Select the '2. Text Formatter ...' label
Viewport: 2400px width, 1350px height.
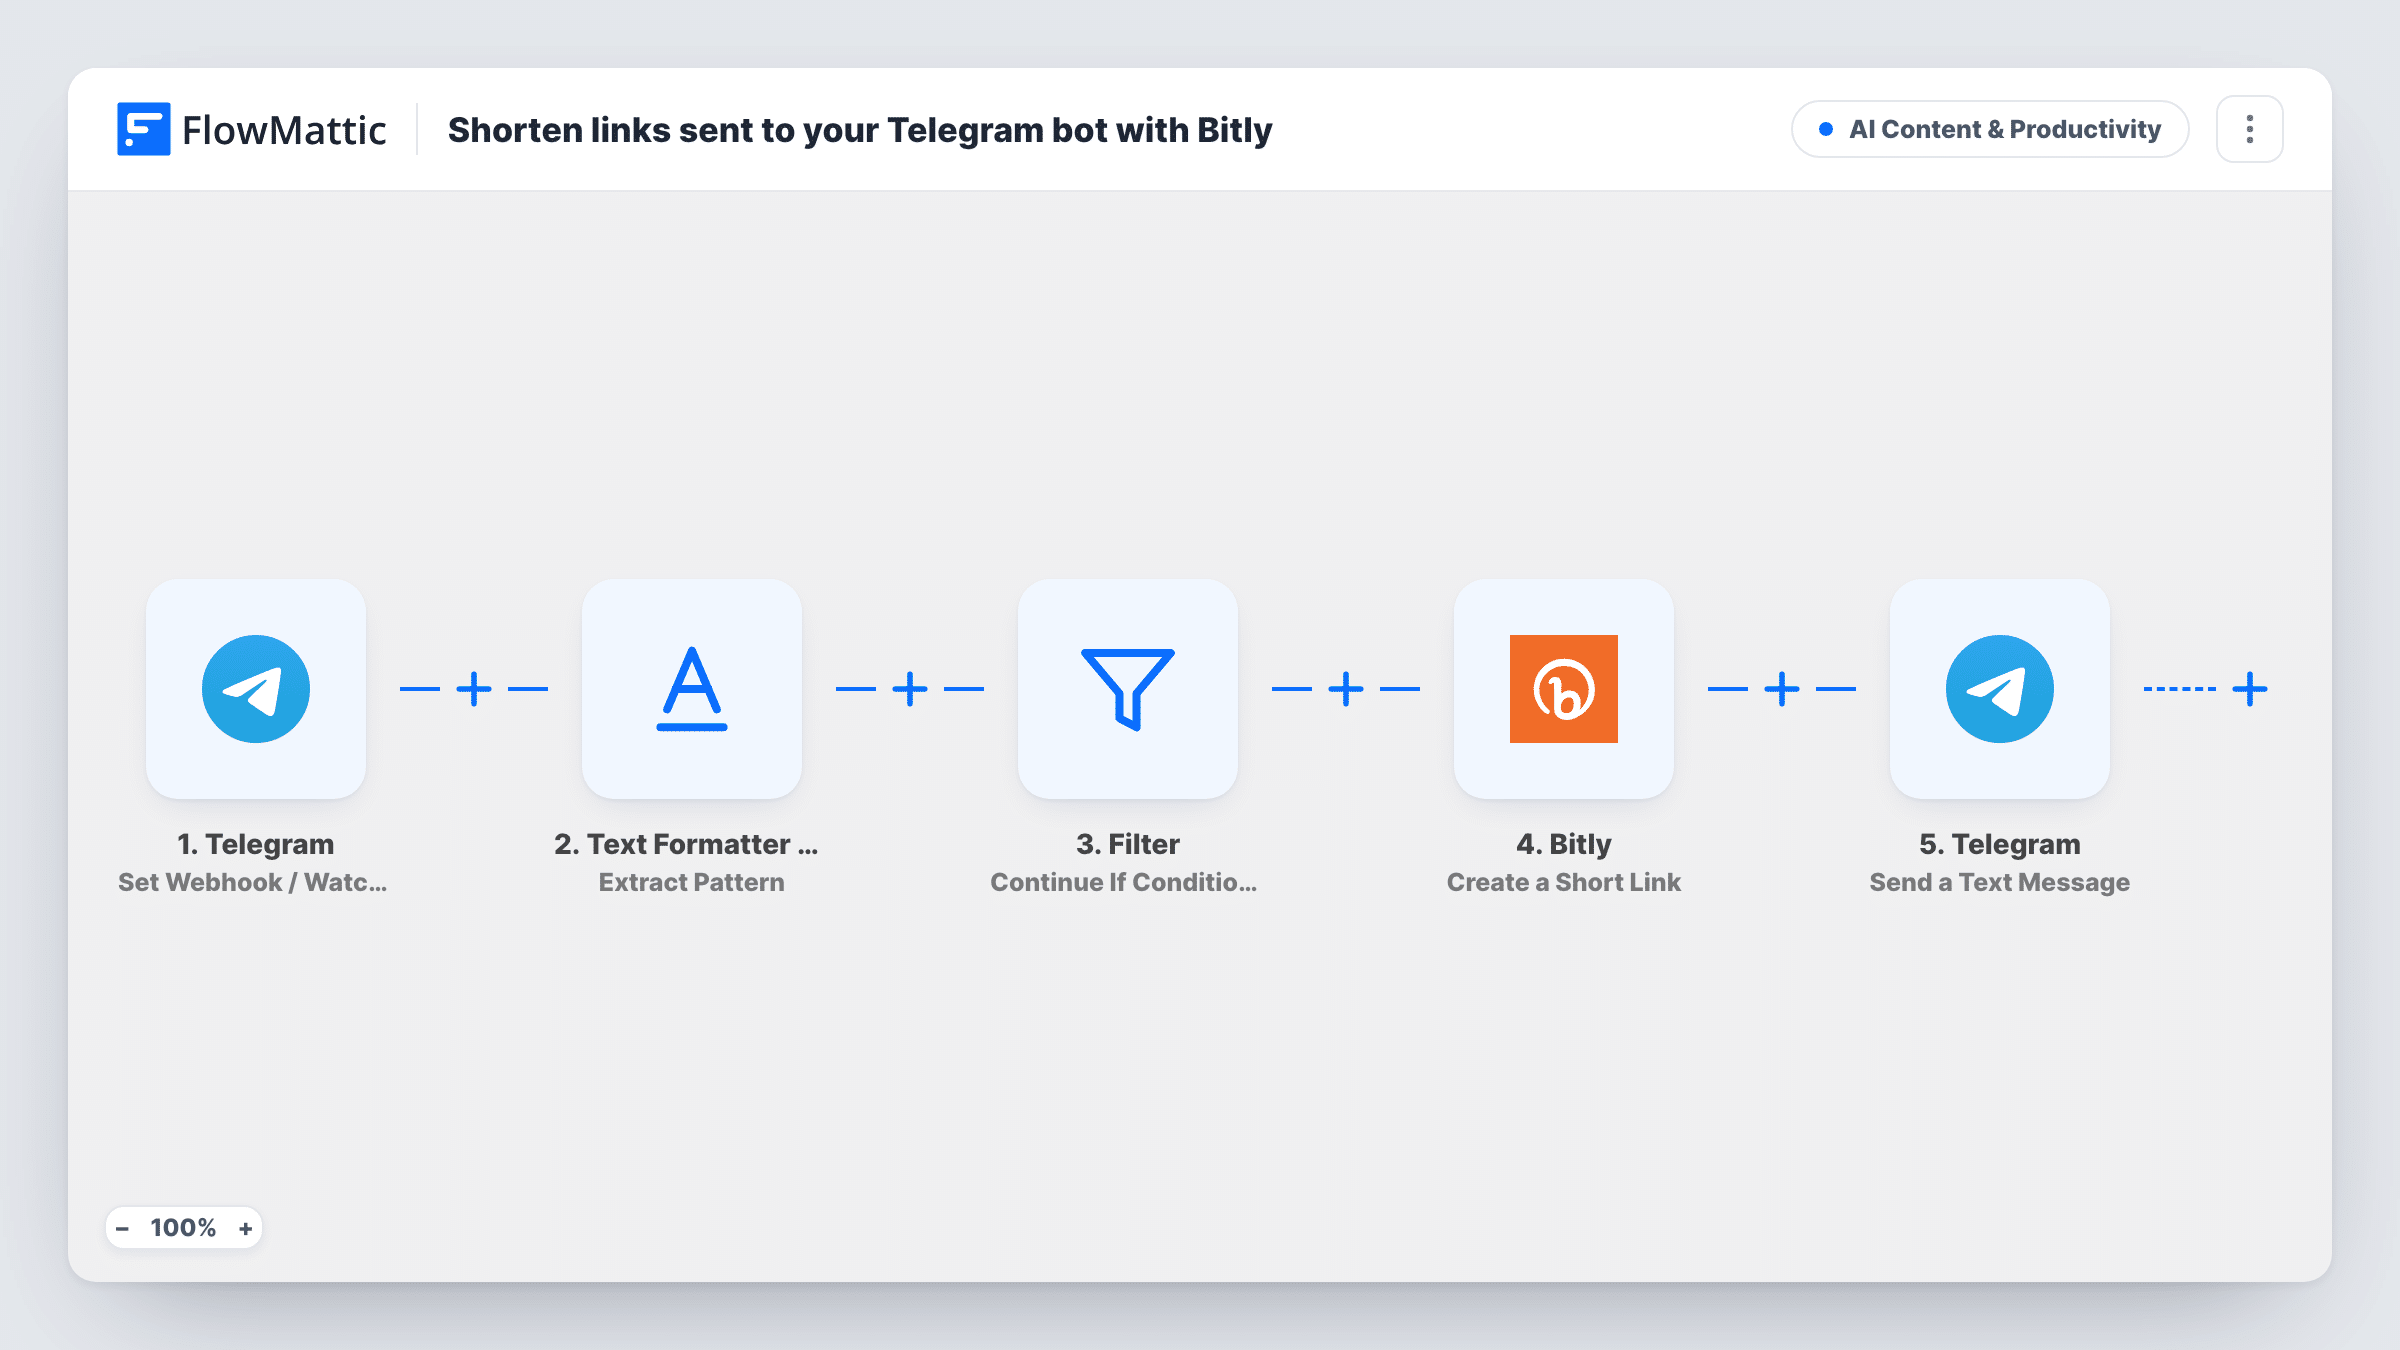[x=686, y=844]
